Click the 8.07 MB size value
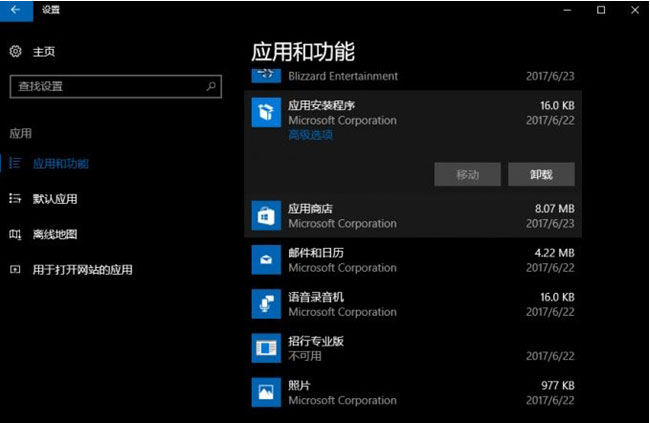Screen dimensions: 650x423 pos(554,209)
